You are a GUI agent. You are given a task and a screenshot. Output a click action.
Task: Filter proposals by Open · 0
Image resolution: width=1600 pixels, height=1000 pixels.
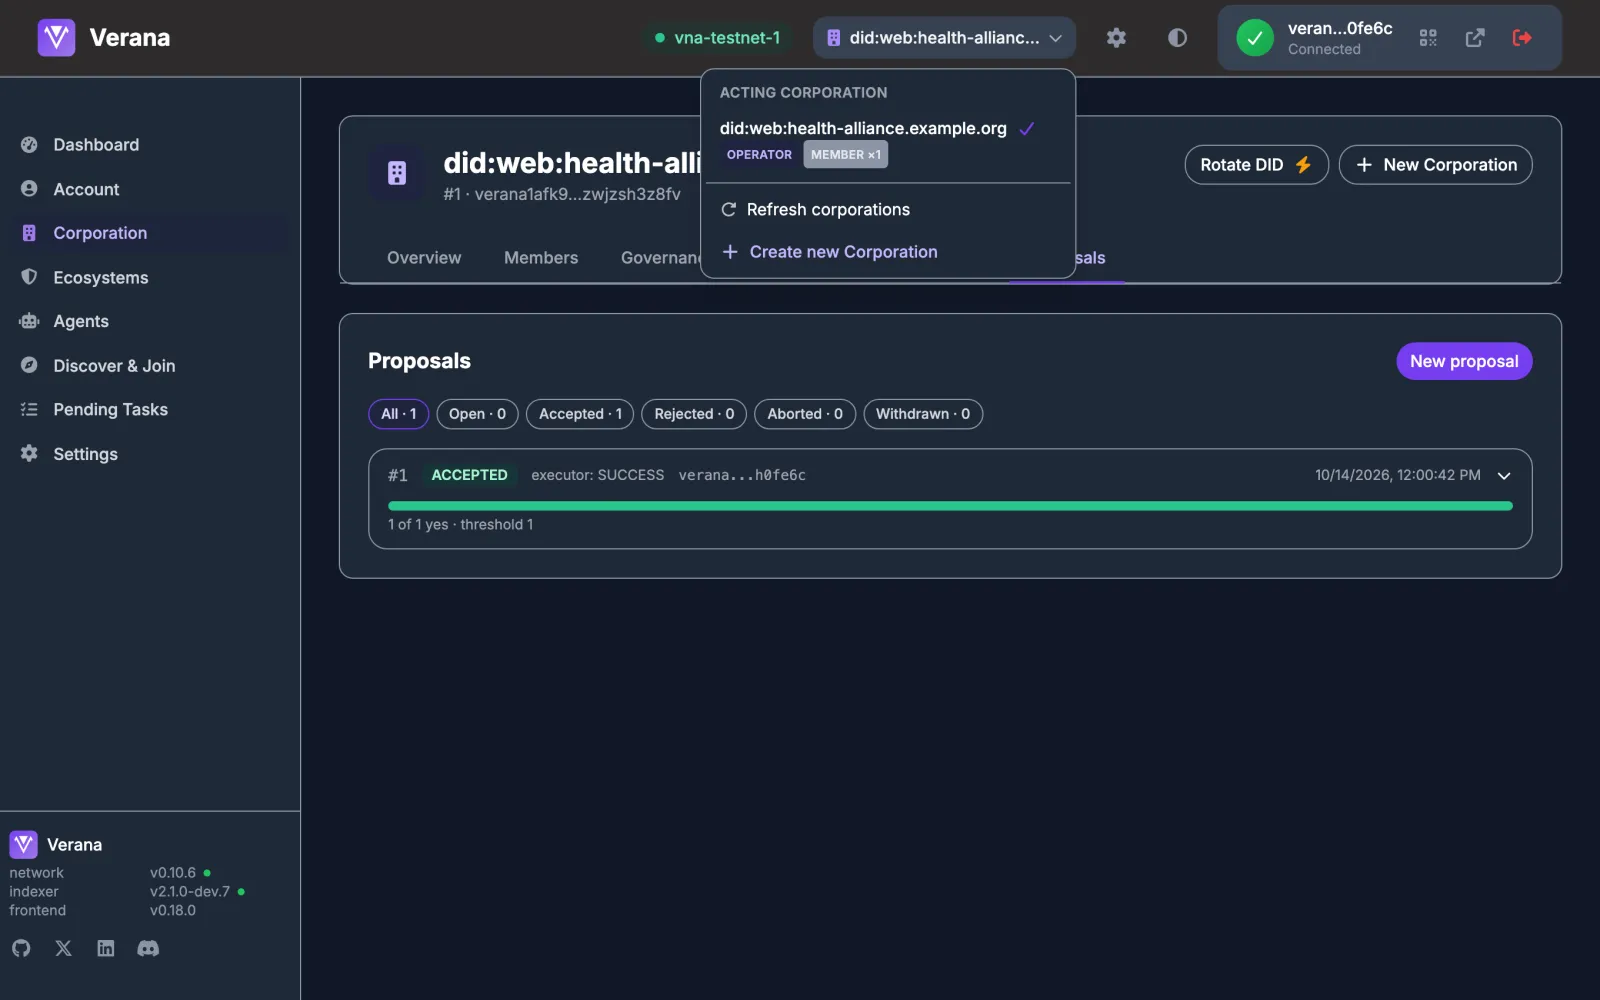click(477, 414)
